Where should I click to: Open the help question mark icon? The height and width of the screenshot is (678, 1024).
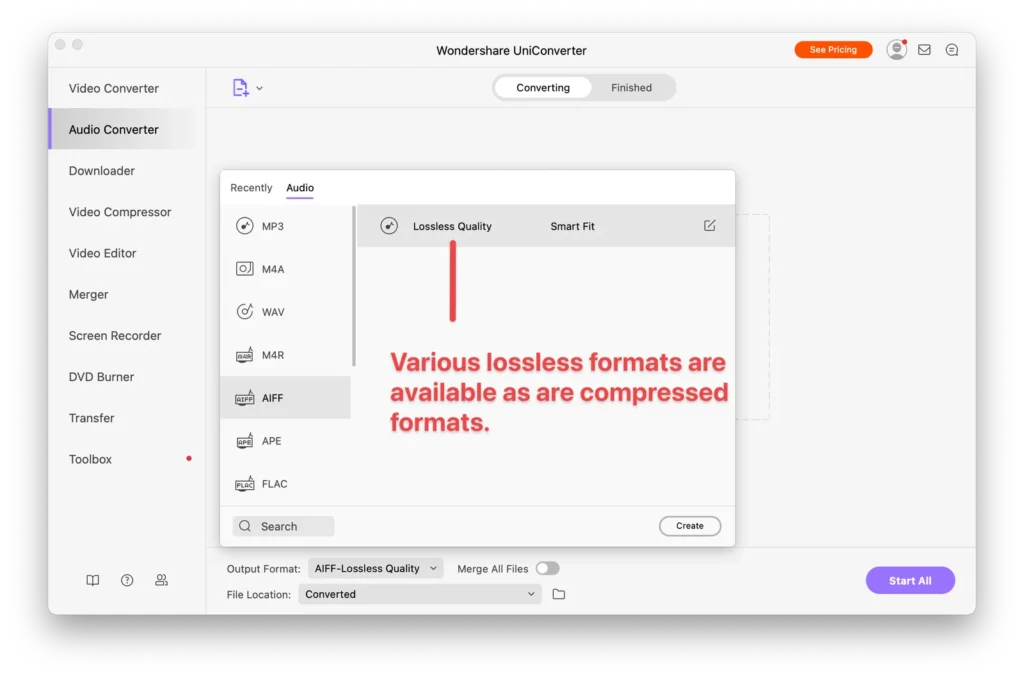127,580
